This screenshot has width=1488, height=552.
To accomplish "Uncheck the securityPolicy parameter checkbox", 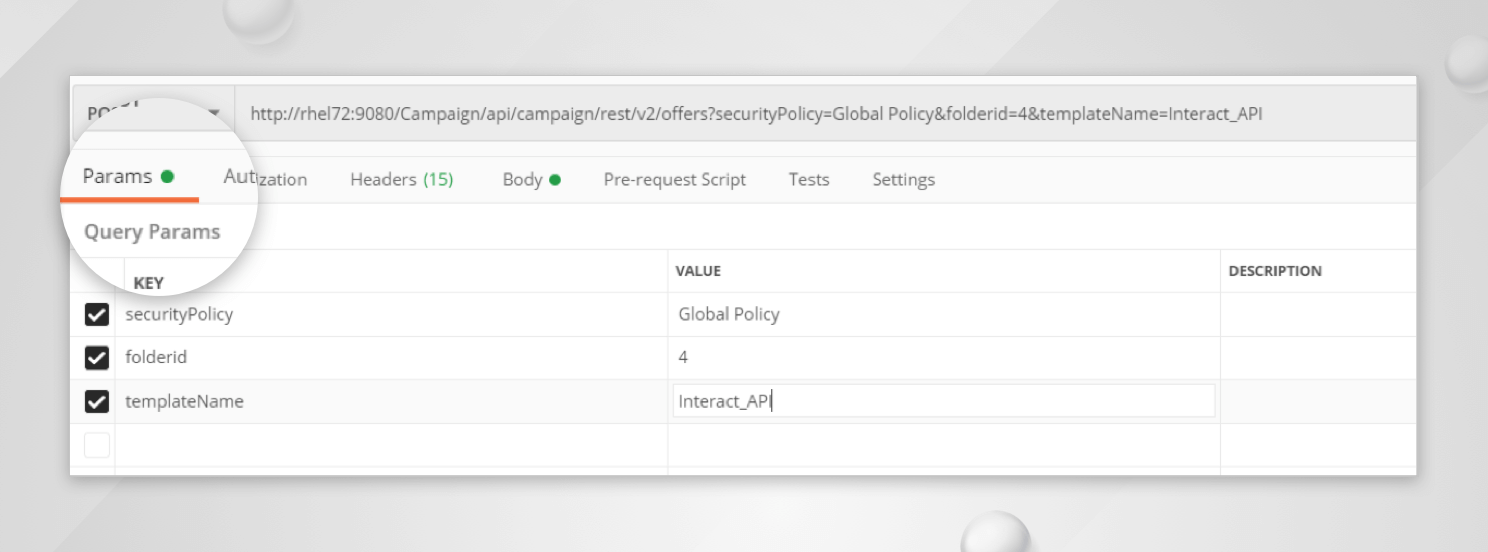I will point(97,315).
